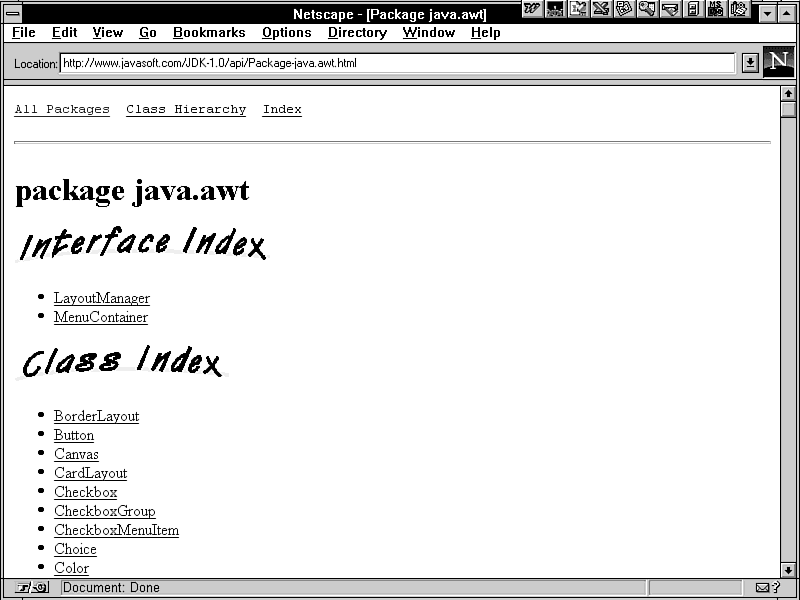Expand the Location URL history dropdown
The image size is (800, 600).
click(750, 63)
